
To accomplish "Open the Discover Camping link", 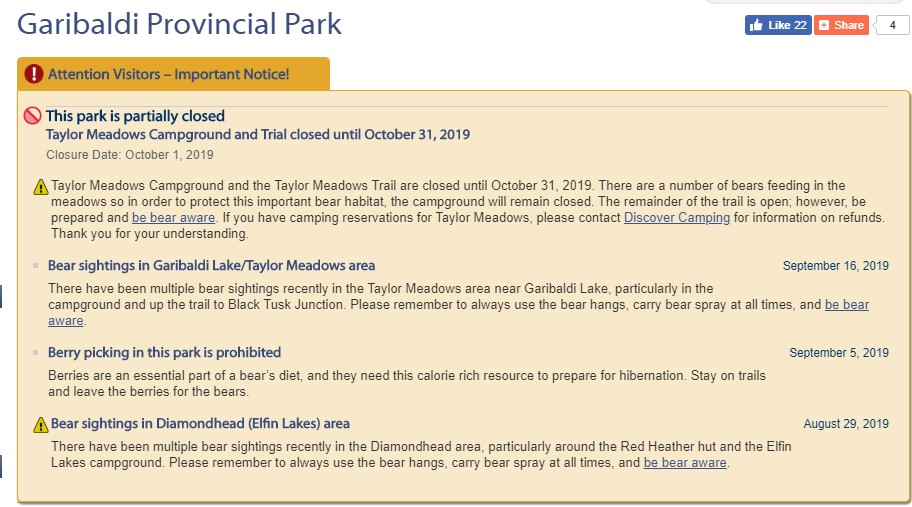I will [676, 217].
